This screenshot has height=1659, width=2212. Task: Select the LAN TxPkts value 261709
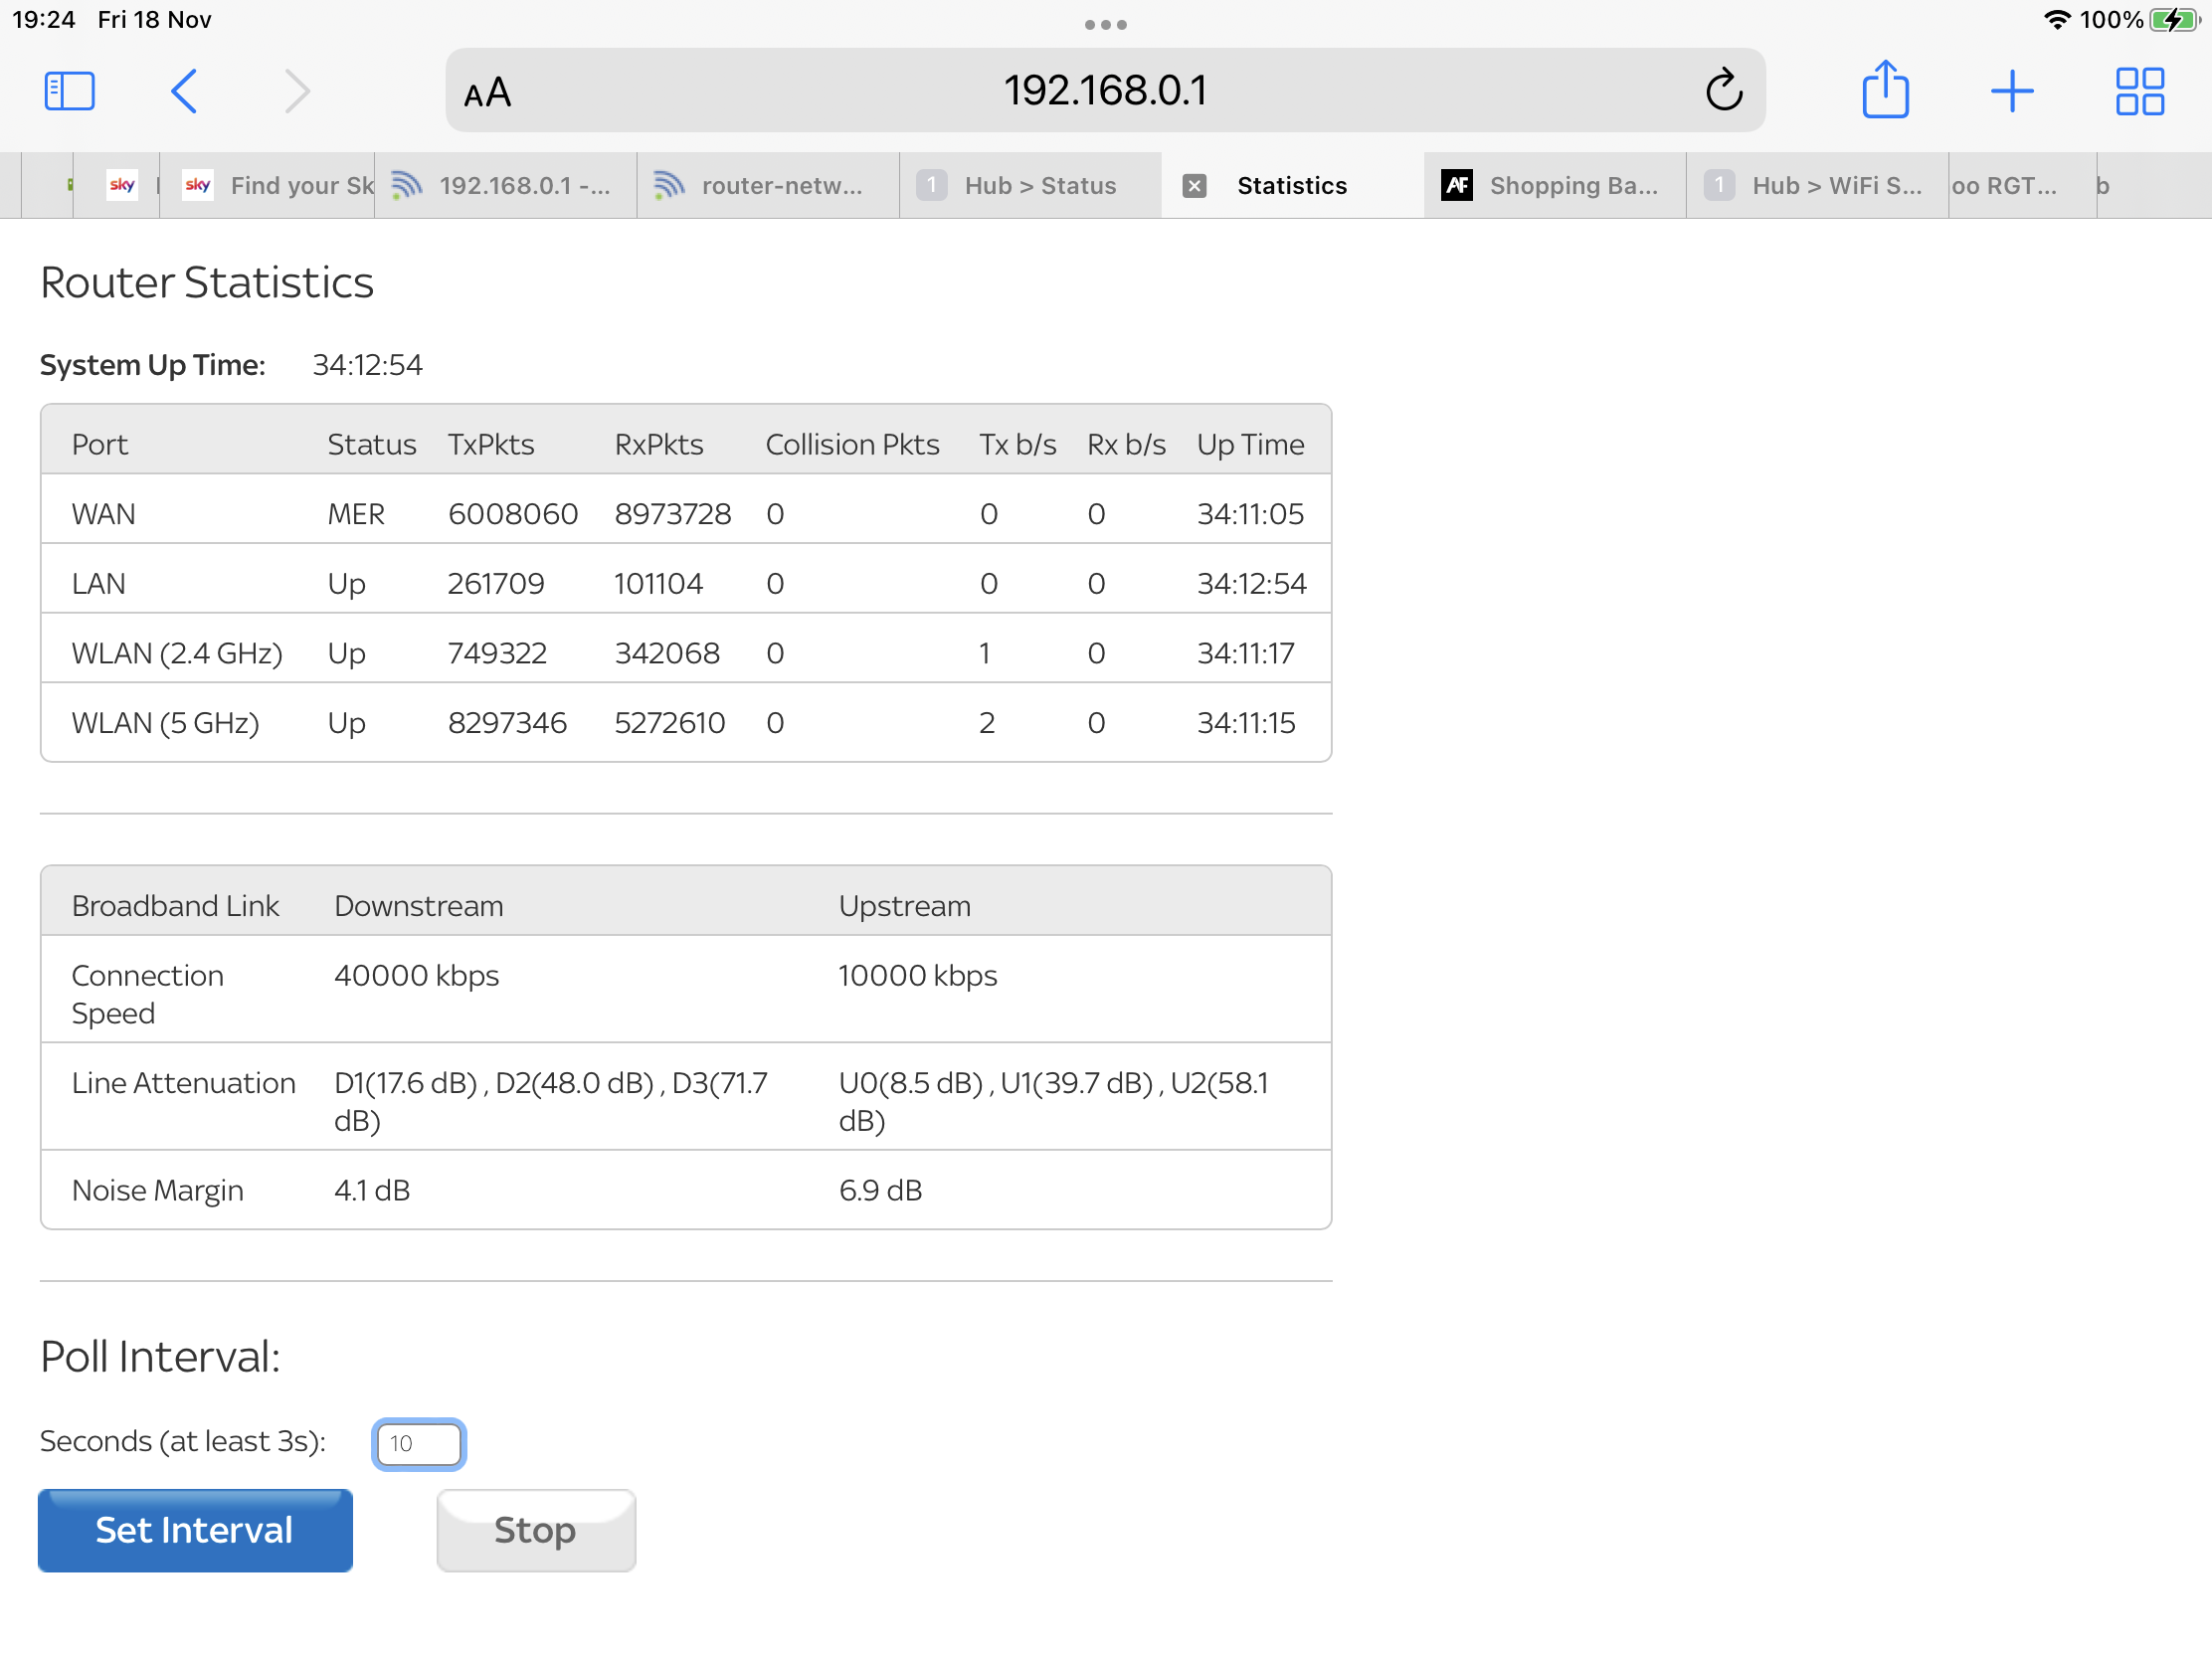(x=496, y=583)
